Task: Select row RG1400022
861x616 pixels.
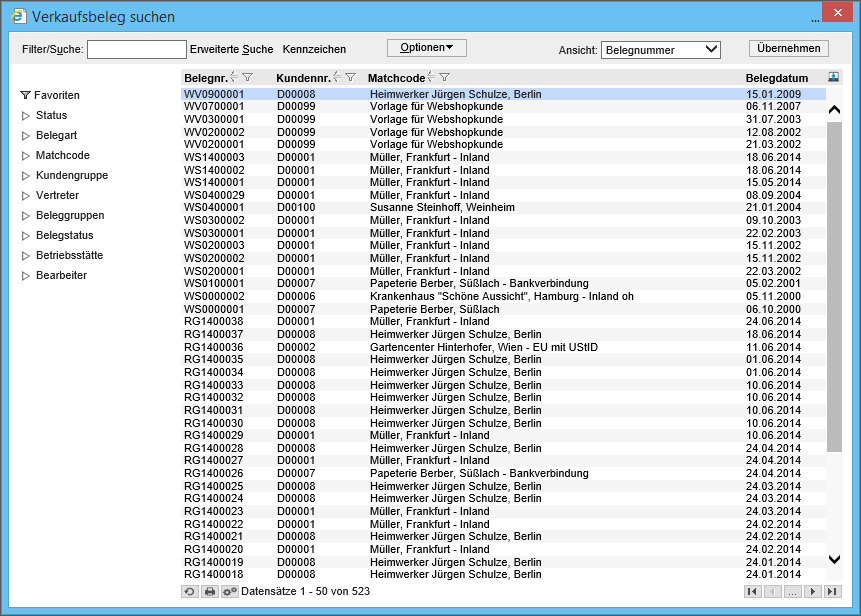Action: tap(504, 524)
